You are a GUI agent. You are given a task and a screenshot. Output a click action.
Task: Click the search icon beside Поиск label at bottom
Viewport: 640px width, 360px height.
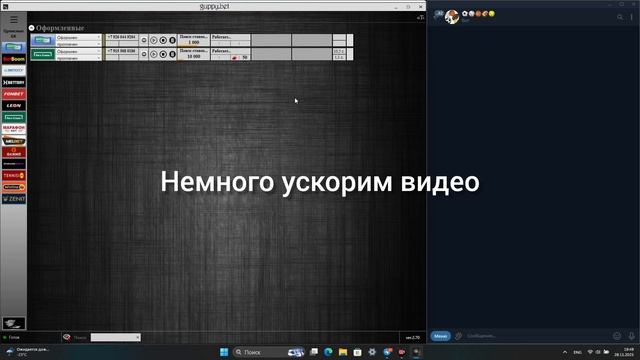[67, 337]
